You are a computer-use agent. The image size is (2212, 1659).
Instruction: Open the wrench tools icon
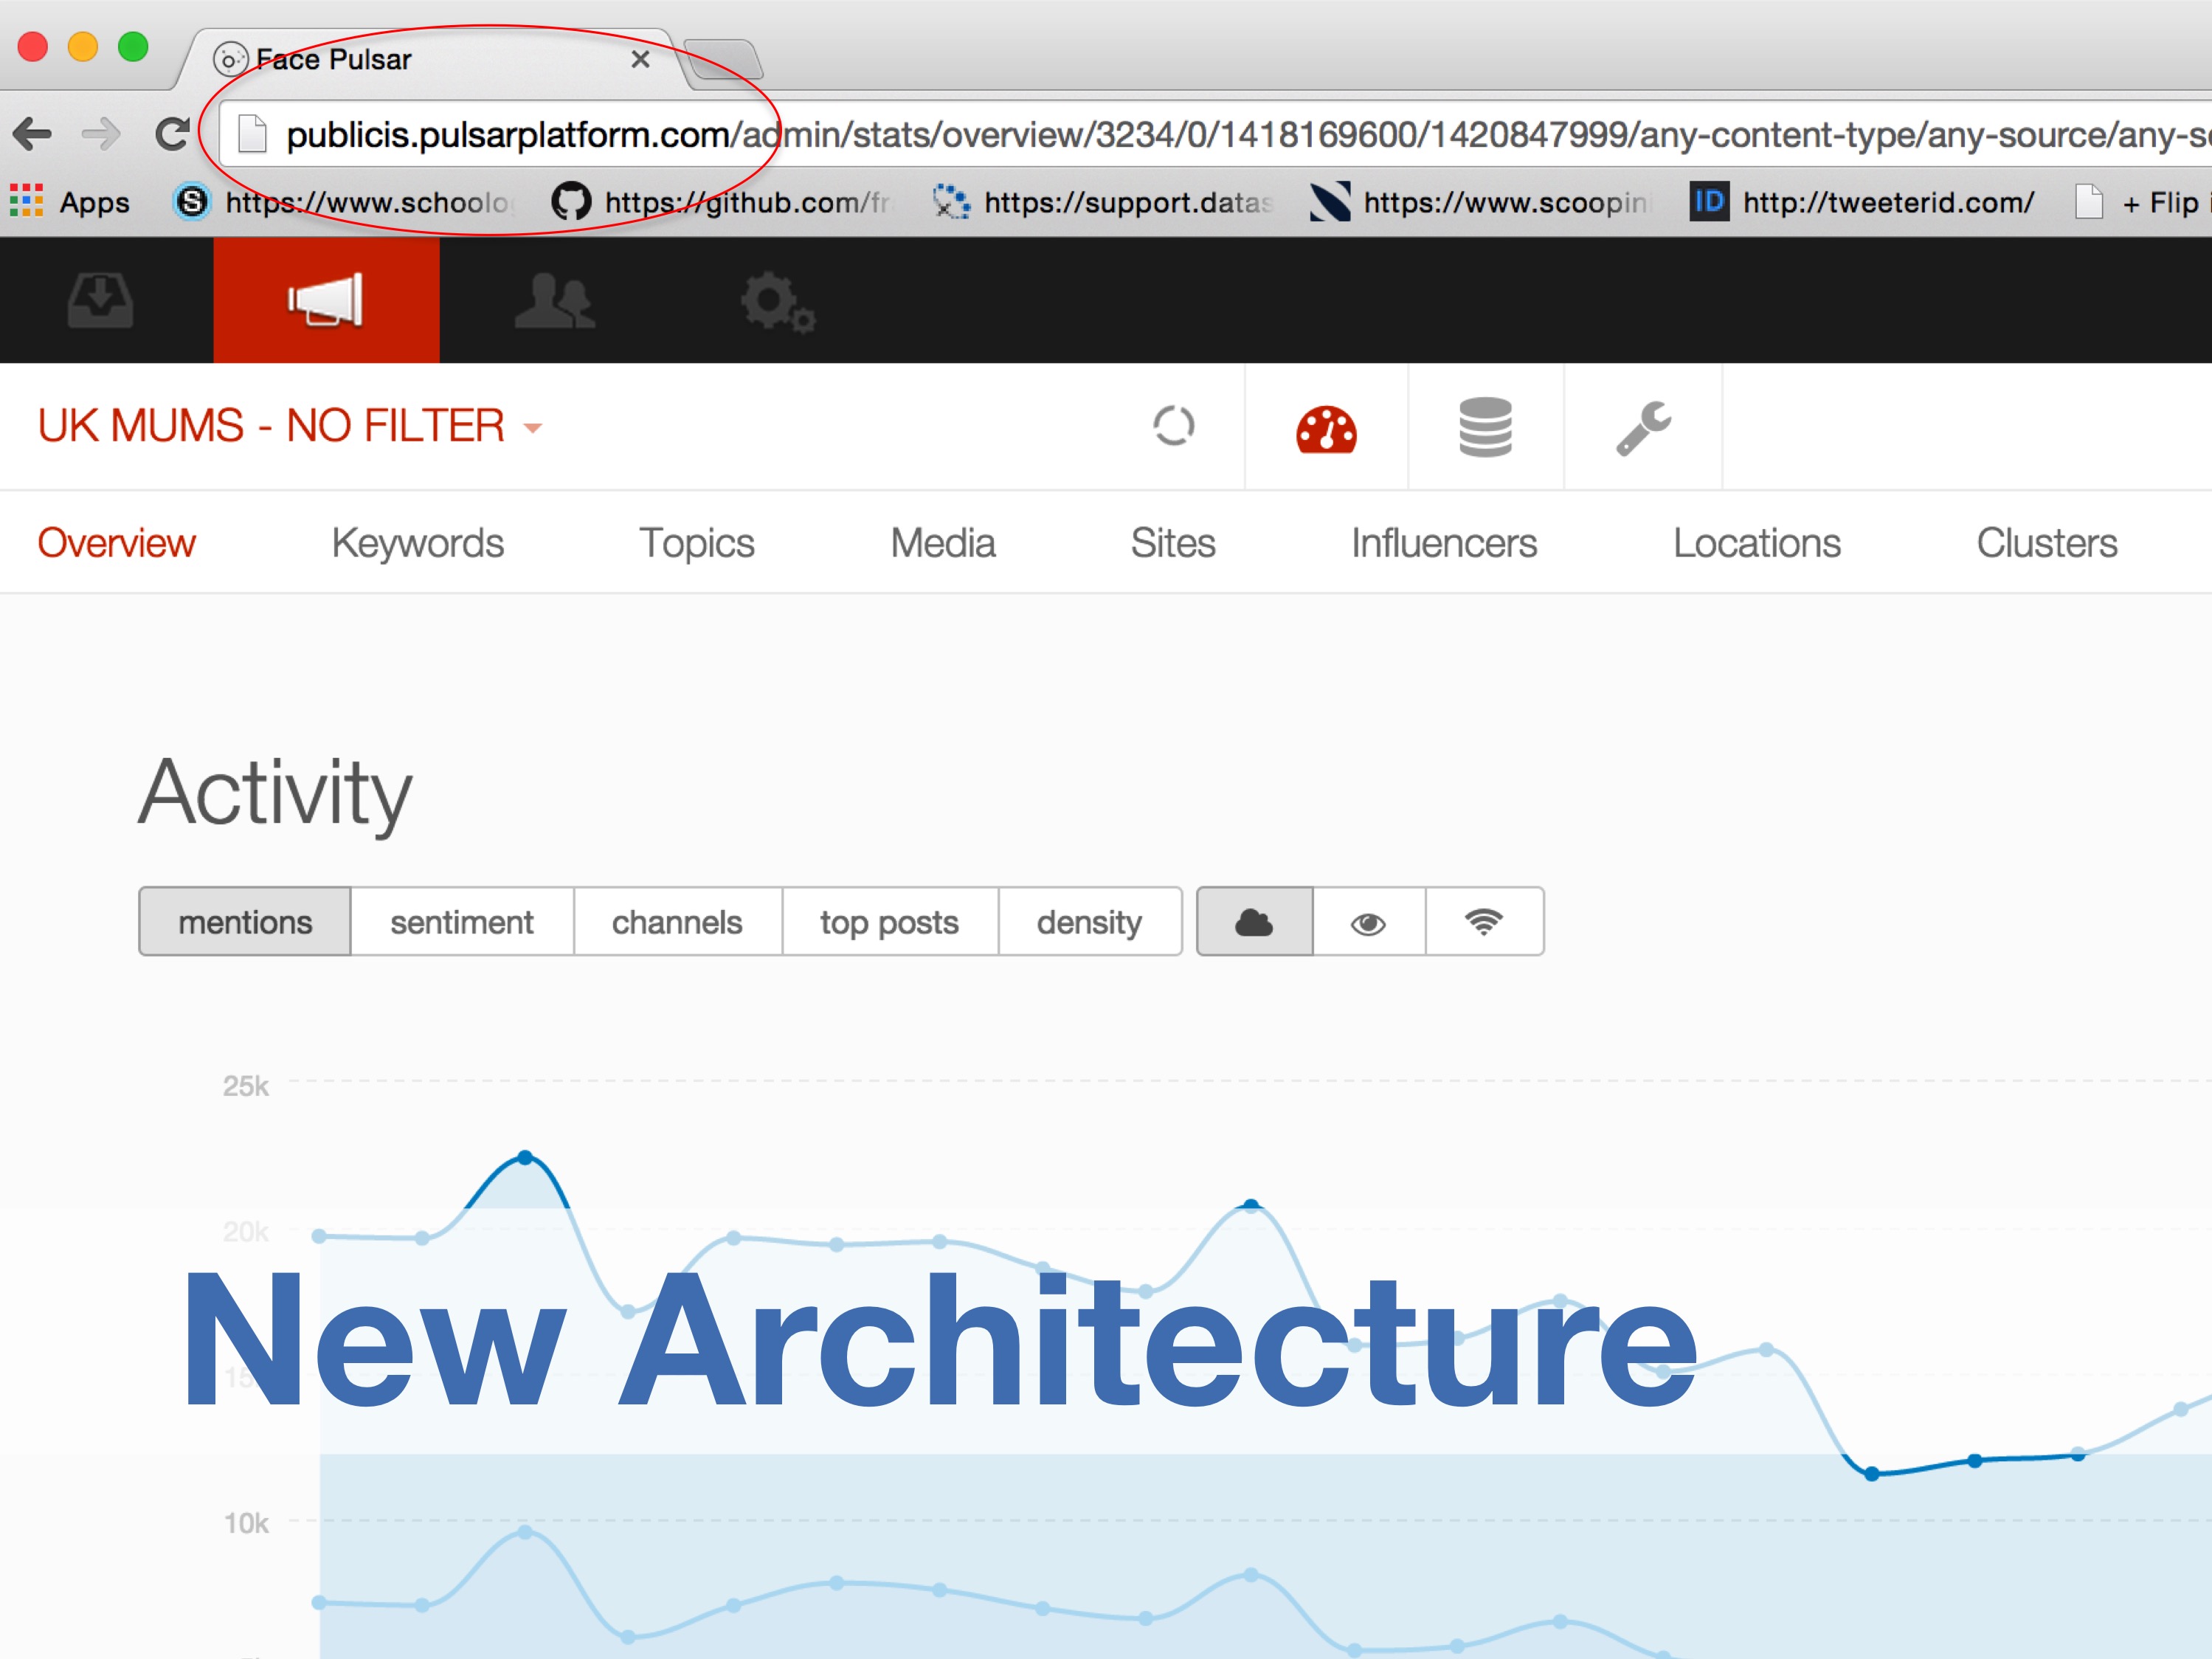[1643, 428]
